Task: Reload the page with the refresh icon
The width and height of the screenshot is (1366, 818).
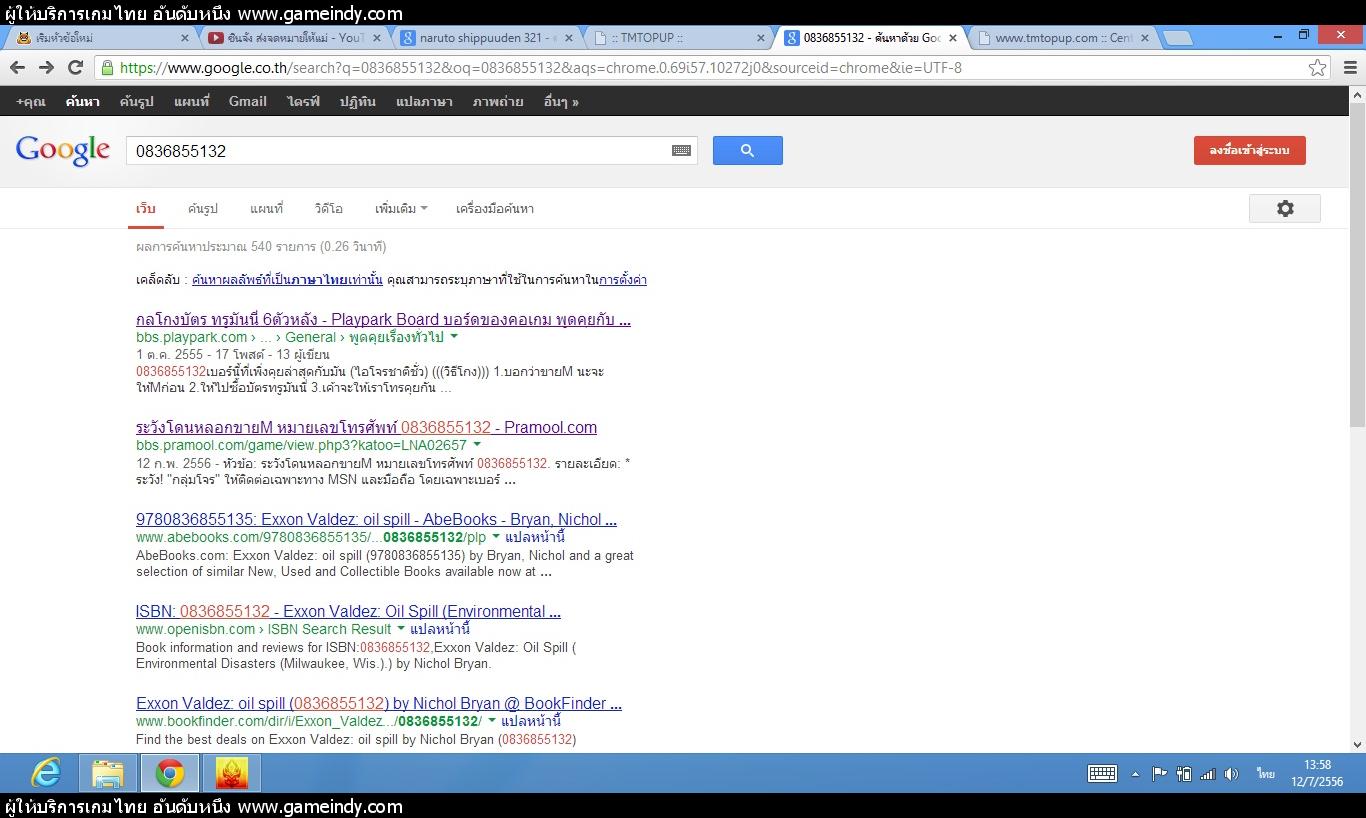Action: click(x=75, y=68)
